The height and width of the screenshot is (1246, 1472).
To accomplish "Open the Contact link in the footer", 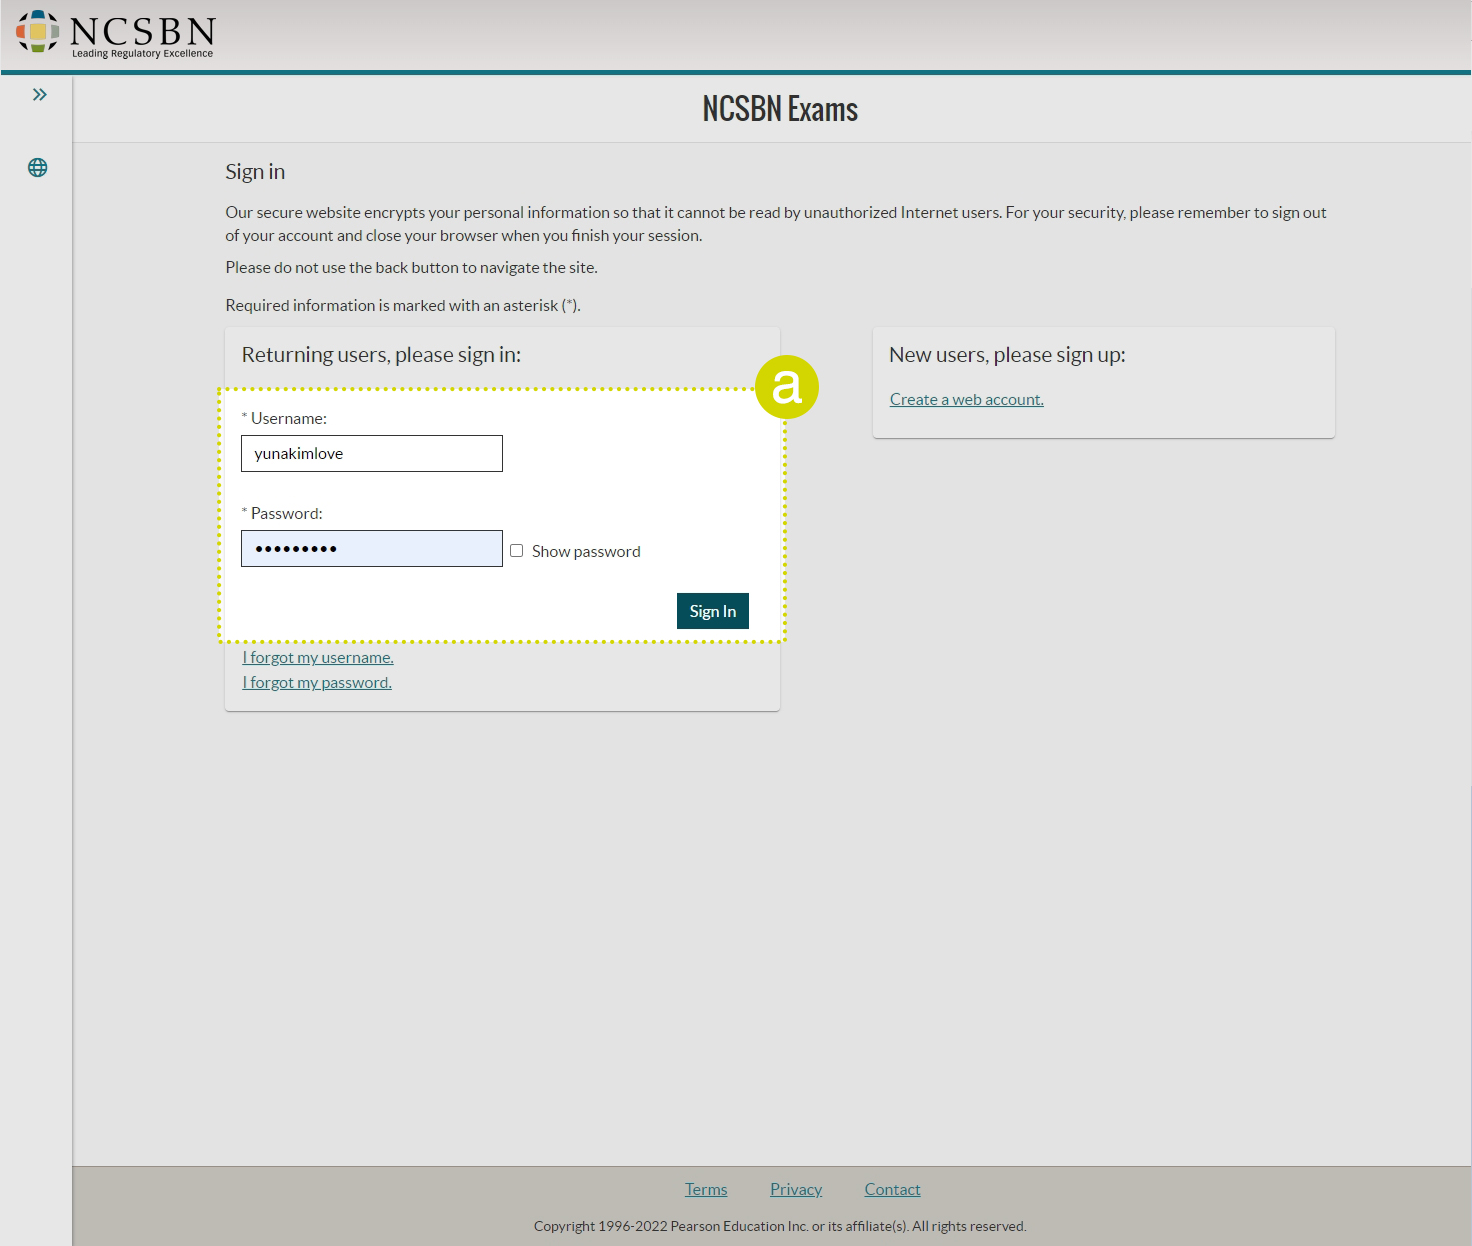I will click(x=893, y=1189).
